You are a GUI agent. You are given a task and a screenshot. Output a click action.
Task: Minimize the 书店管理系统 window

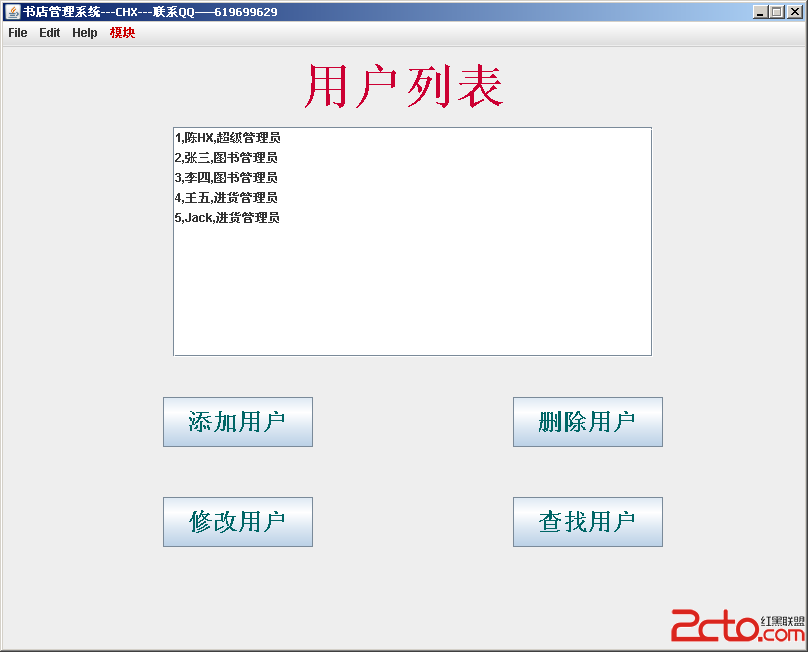click(x=760, y=11)
